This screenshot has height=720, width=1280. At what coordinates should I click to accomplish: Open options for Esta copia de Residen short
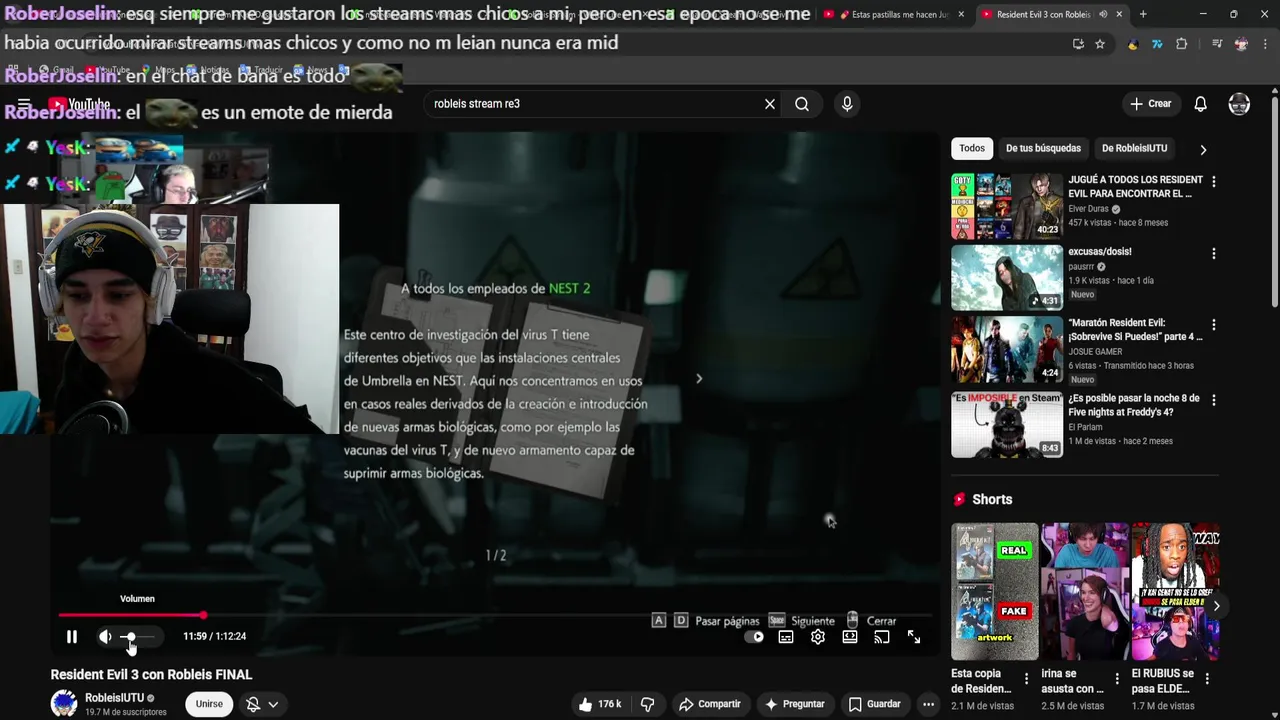tap(1026, 679)
